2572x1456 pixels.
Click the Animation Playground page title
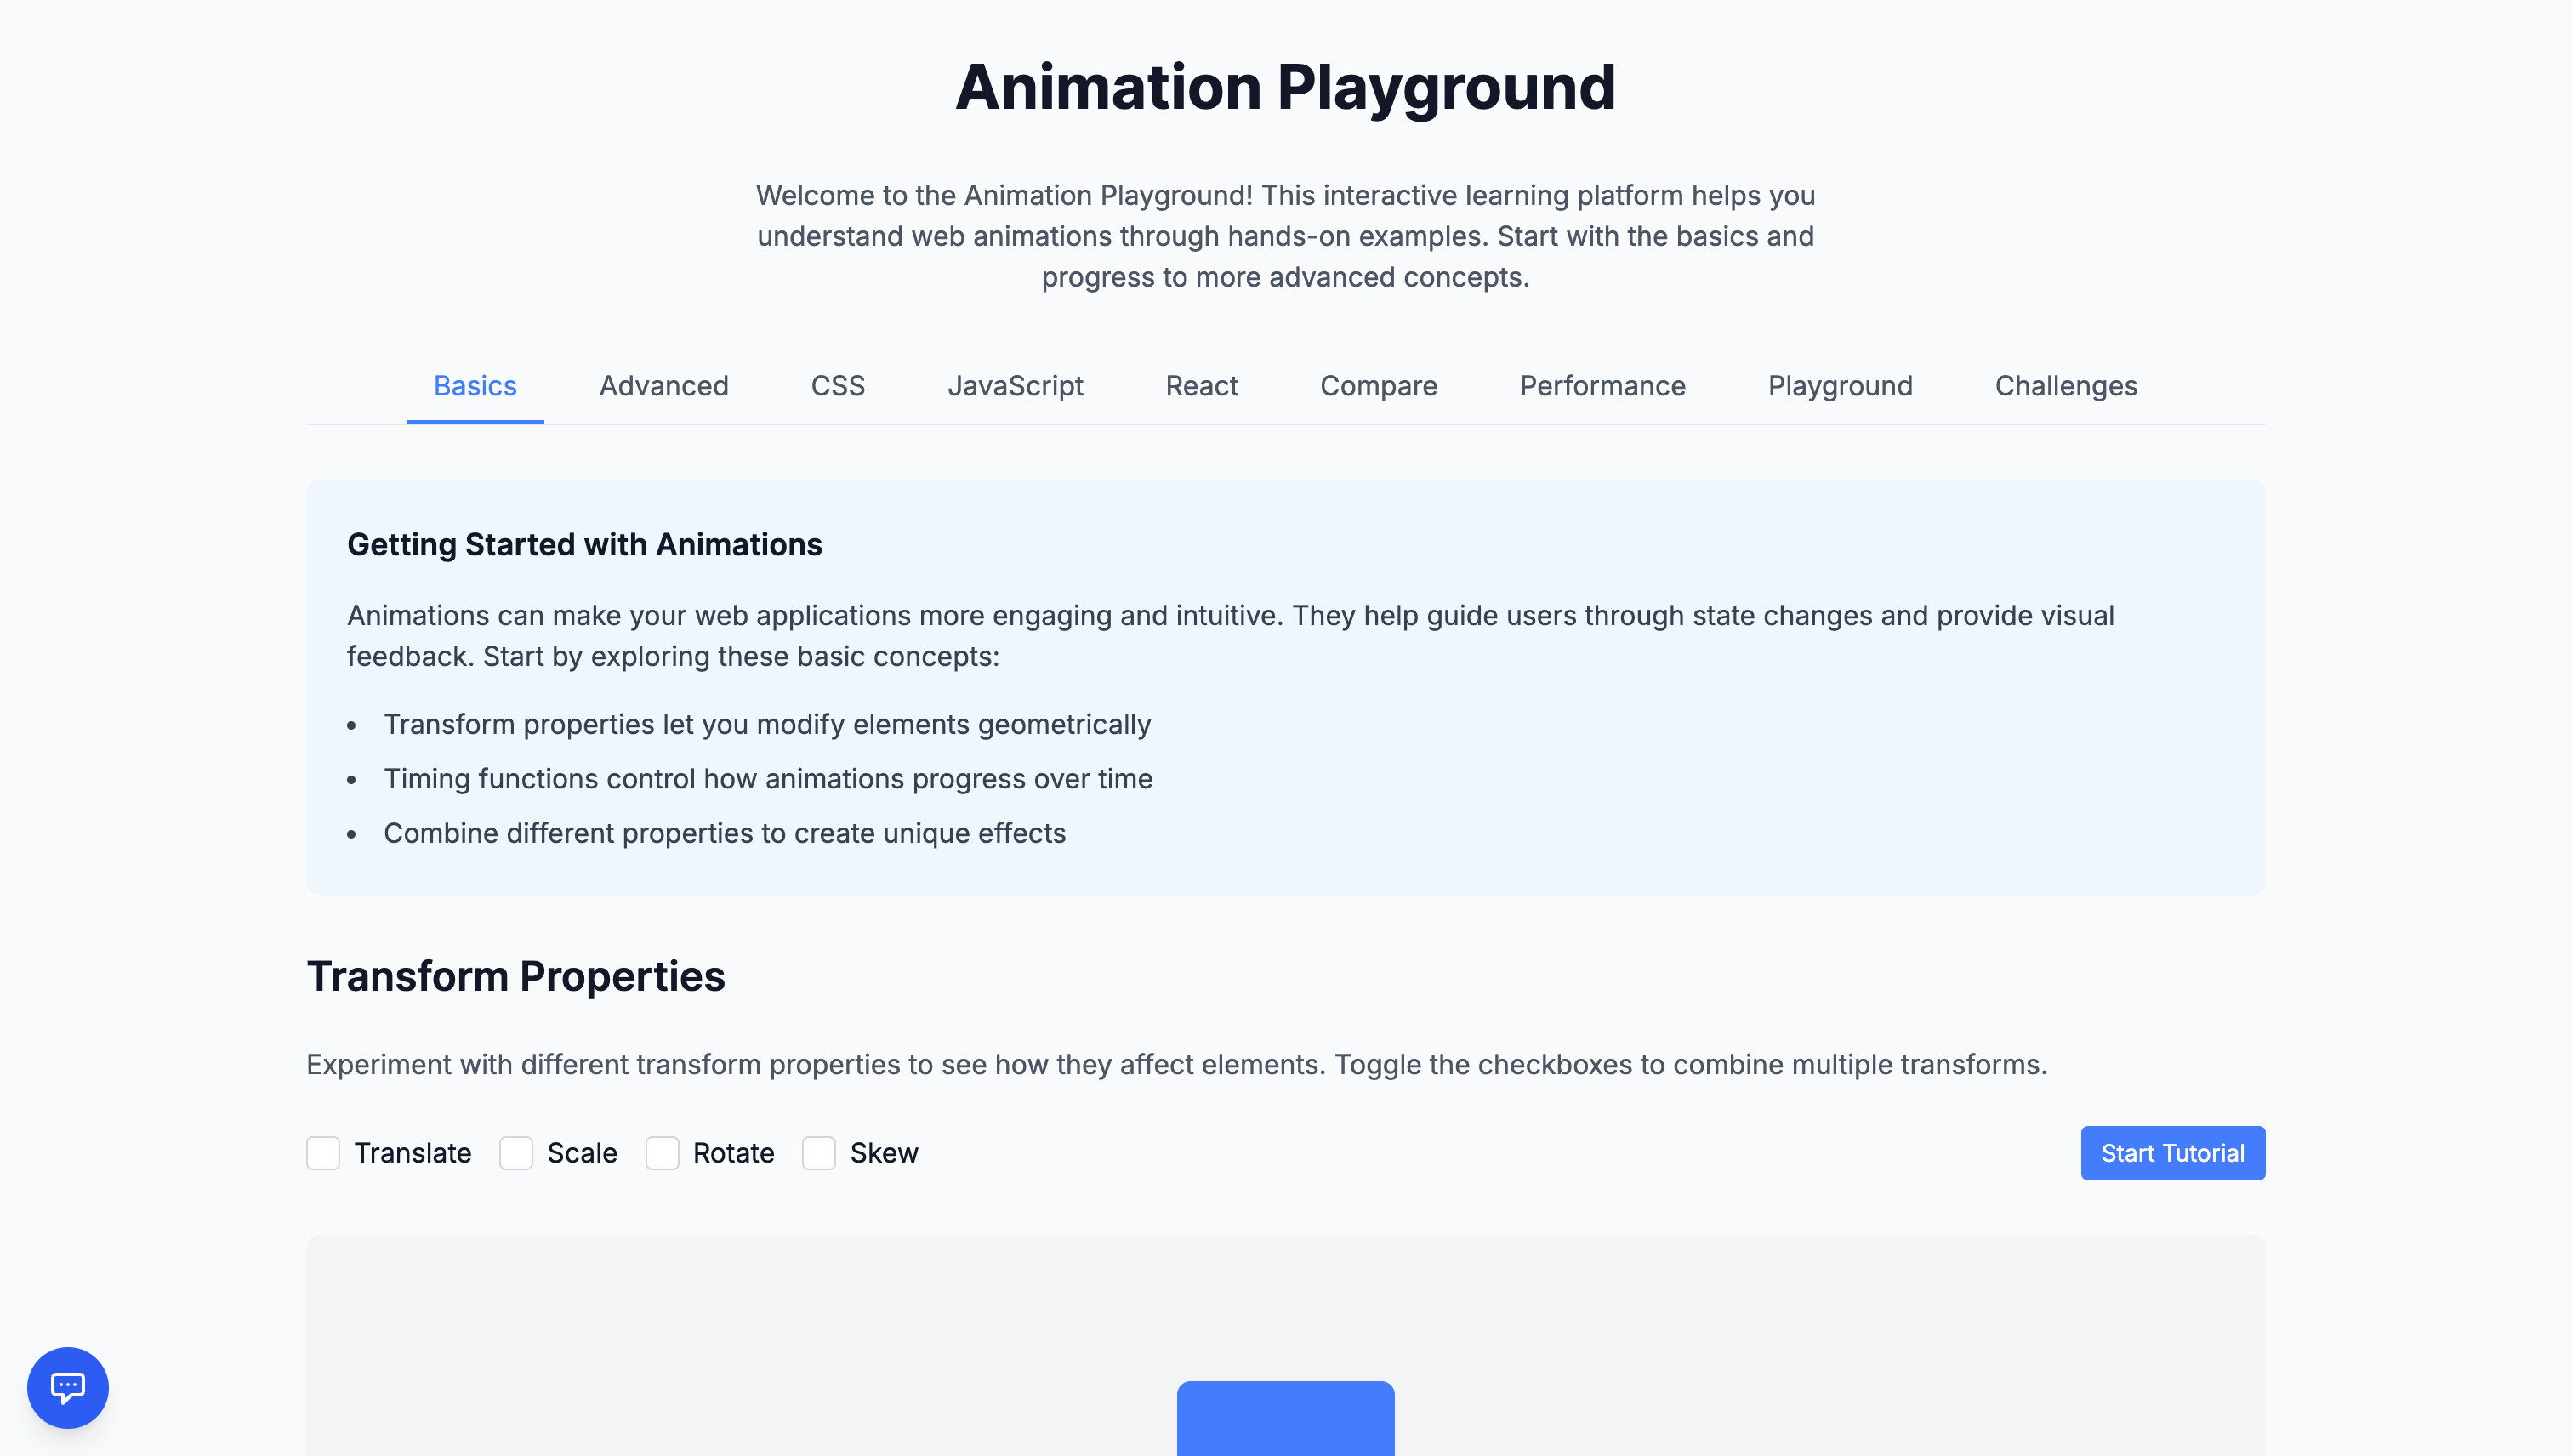1286,87
